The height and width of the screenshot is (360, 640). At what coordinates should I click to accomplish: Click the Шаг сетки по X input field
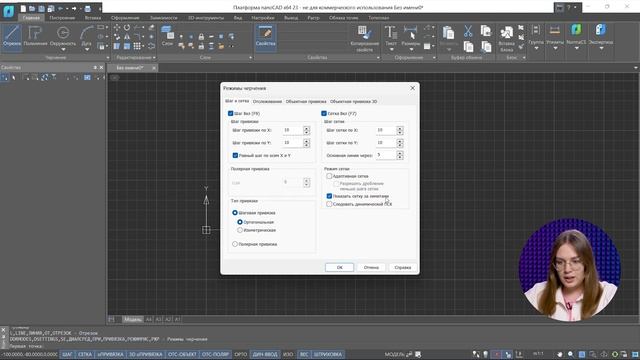tap(386, 130)
